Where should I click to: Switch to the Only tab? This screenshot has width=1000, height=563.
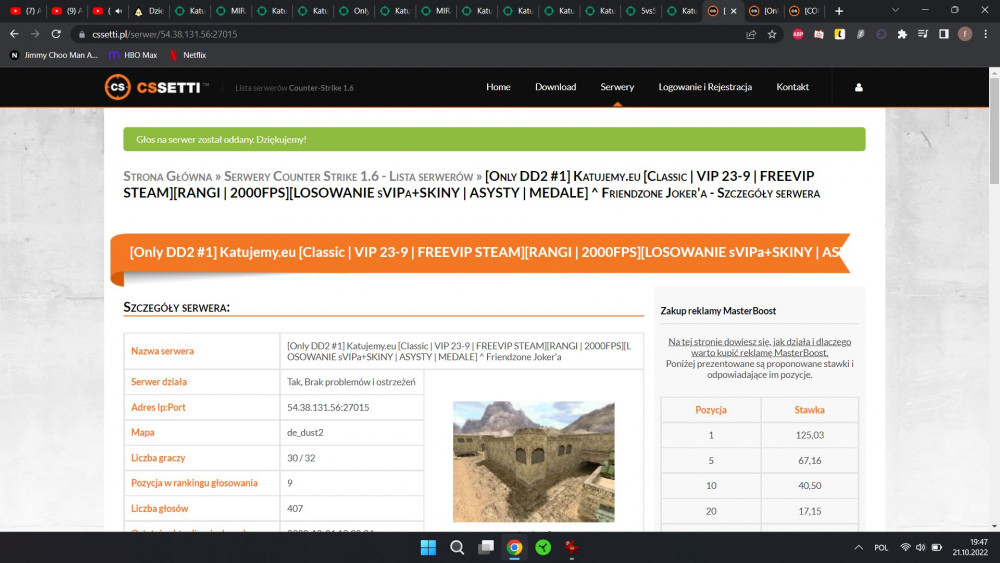tap(353, 11)
